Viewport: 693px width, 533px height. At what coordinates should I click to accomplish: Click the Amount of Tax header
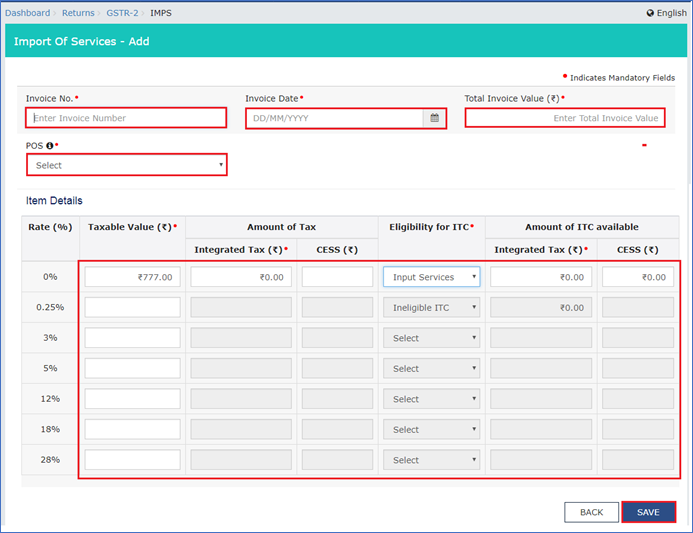tap(282, 227)
